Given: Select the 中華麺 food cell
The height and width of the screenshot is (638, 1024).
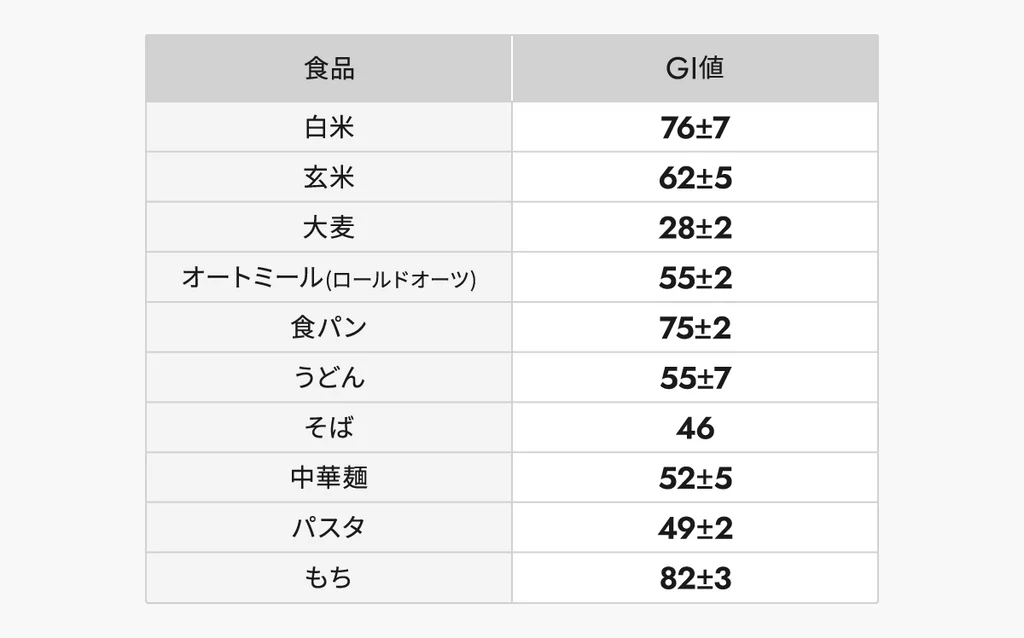Looking at the screenshot, I should click(x=329, y=478).
